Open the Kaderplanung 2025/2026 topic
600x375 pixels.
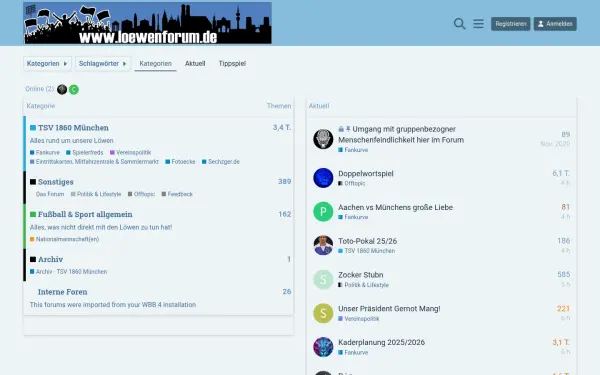[x=381, y=342]
